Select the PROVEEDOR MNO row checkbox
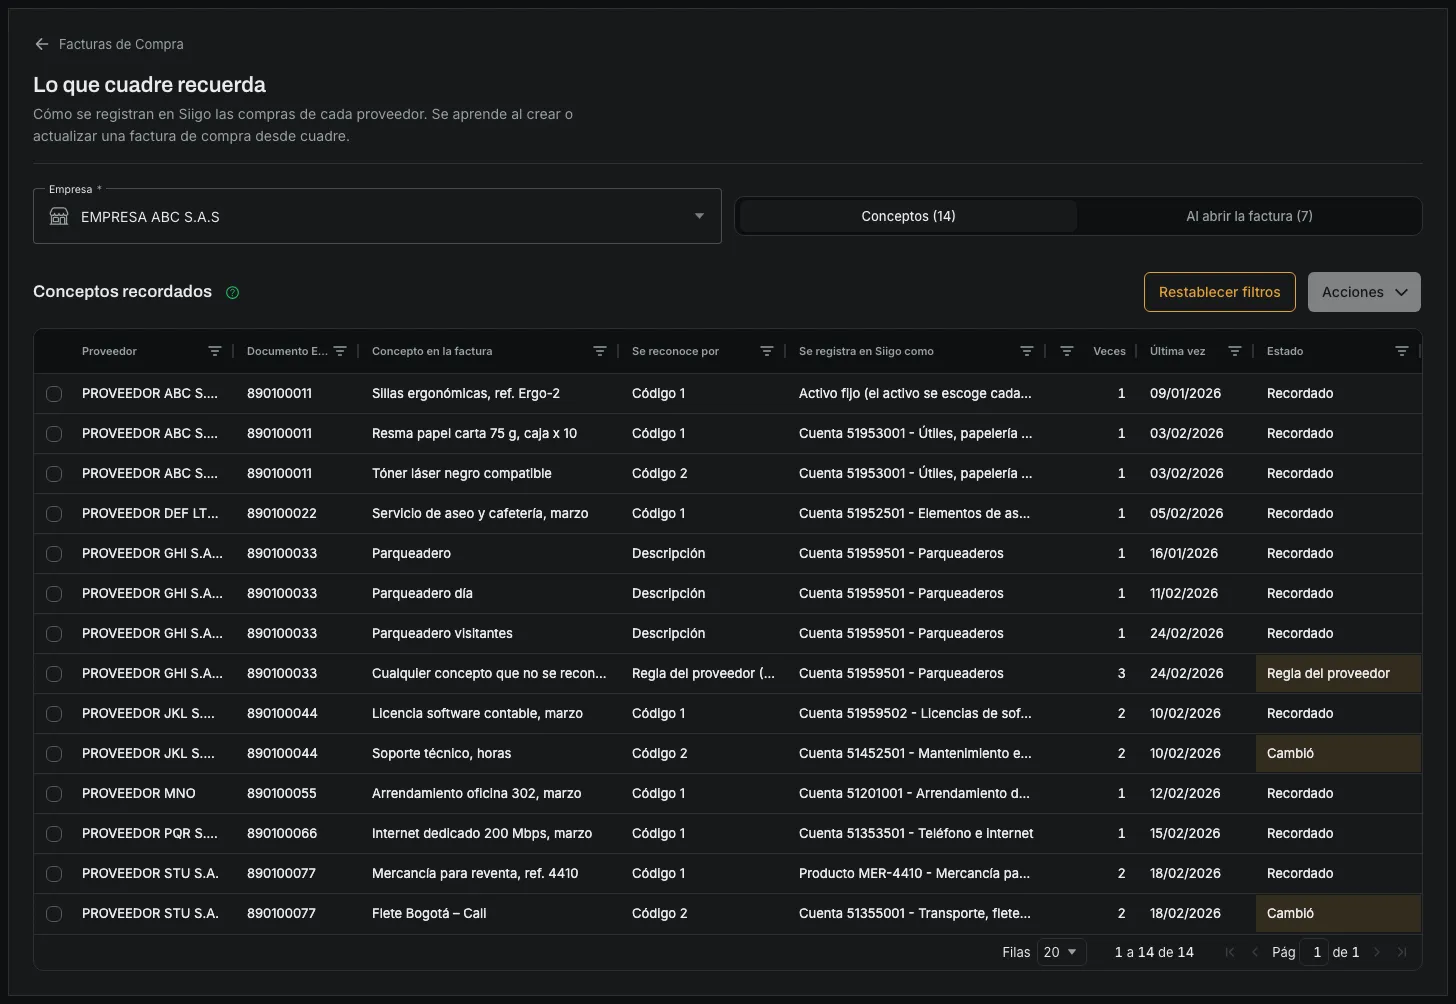Image resolution: width=1456 pixels, height=1004 pixels. coord(54,794)
